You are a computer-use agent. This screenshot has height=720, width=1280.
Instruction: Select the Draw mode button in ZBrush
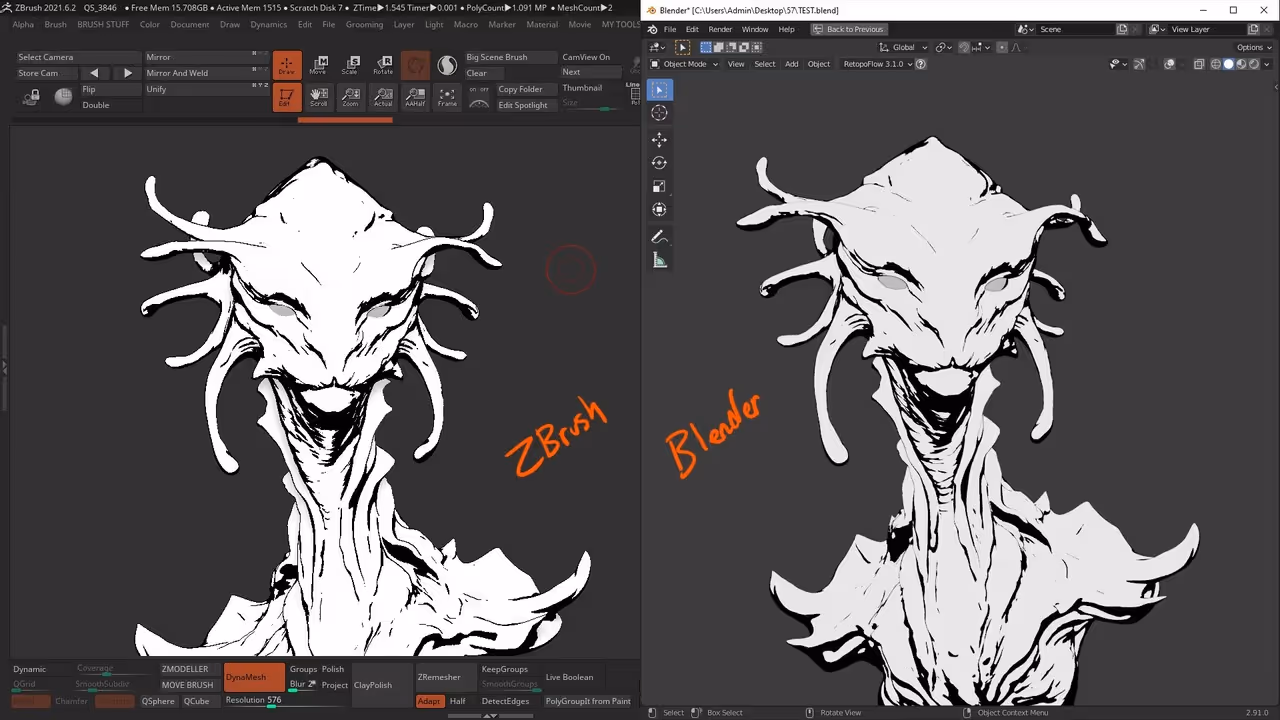click(x=286, y=66)
